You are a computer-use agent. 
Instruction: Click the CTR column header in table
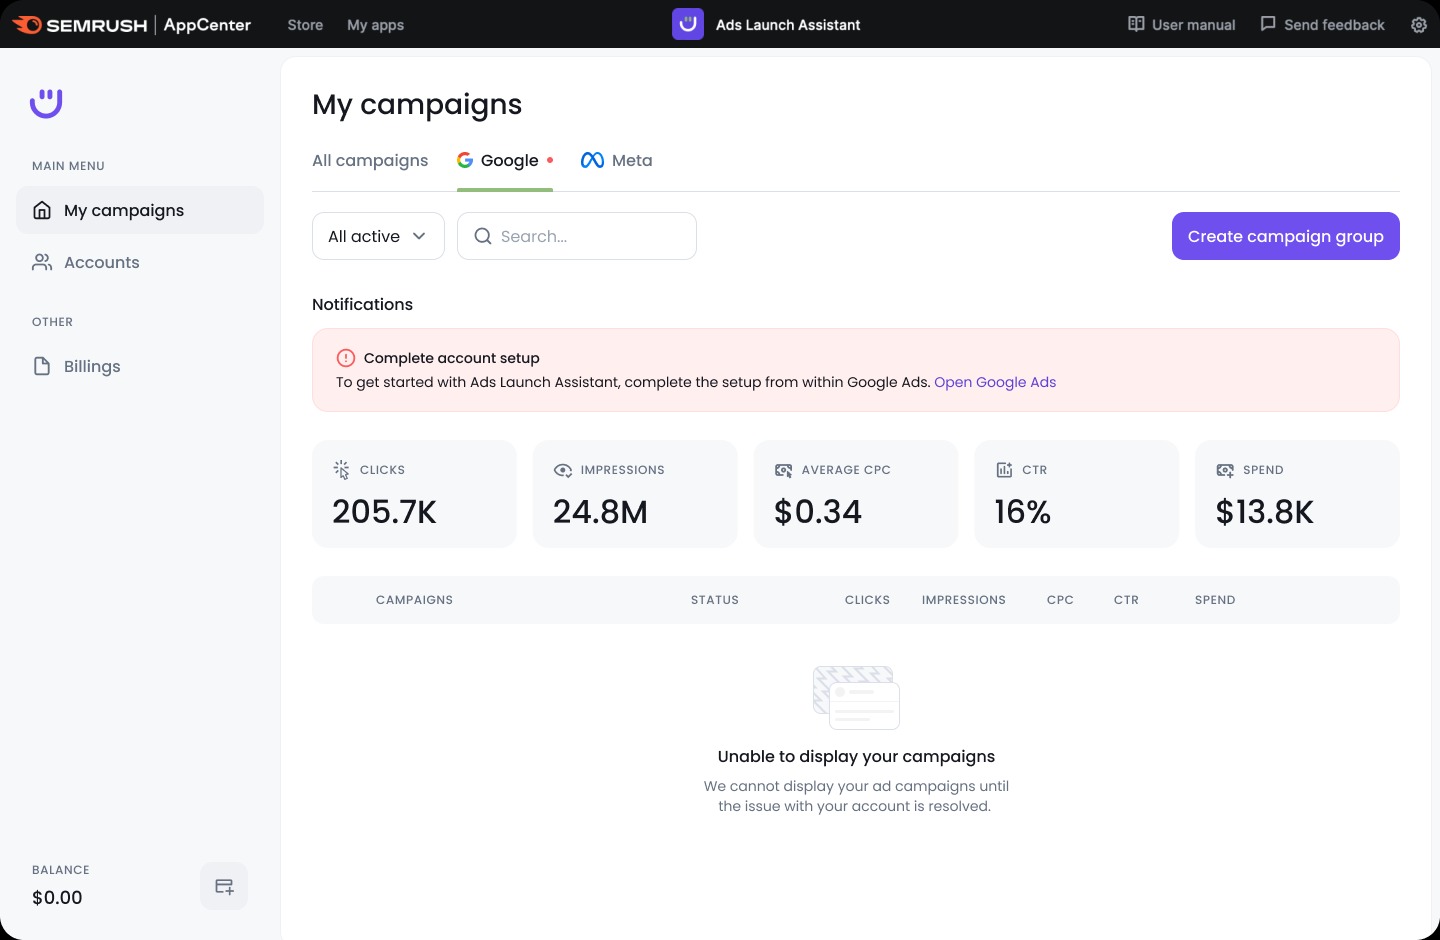[1126, 600]
